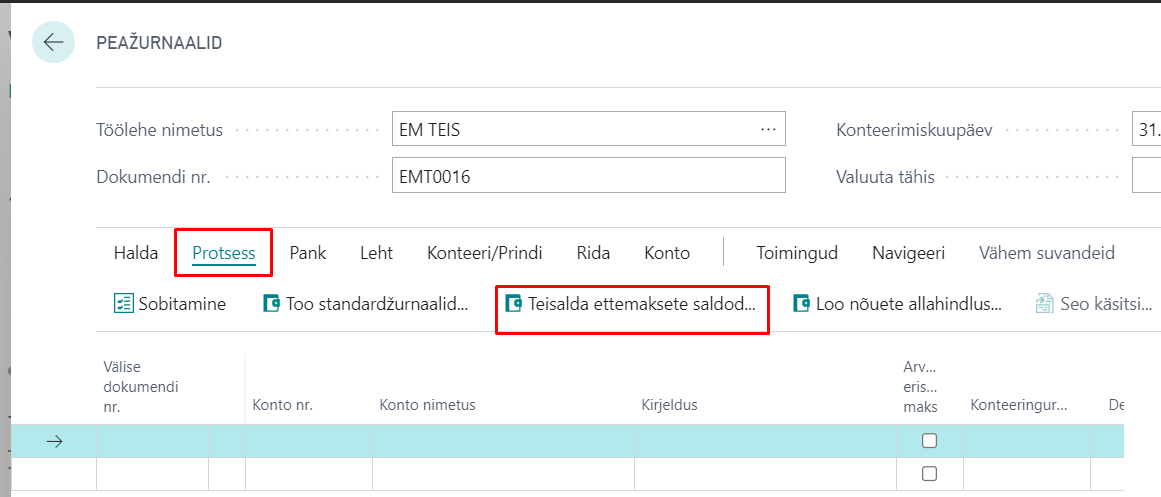The image size is (1161, 497).
Task: Click the Seo käsitsi document icon
Action: [1044, 304]
